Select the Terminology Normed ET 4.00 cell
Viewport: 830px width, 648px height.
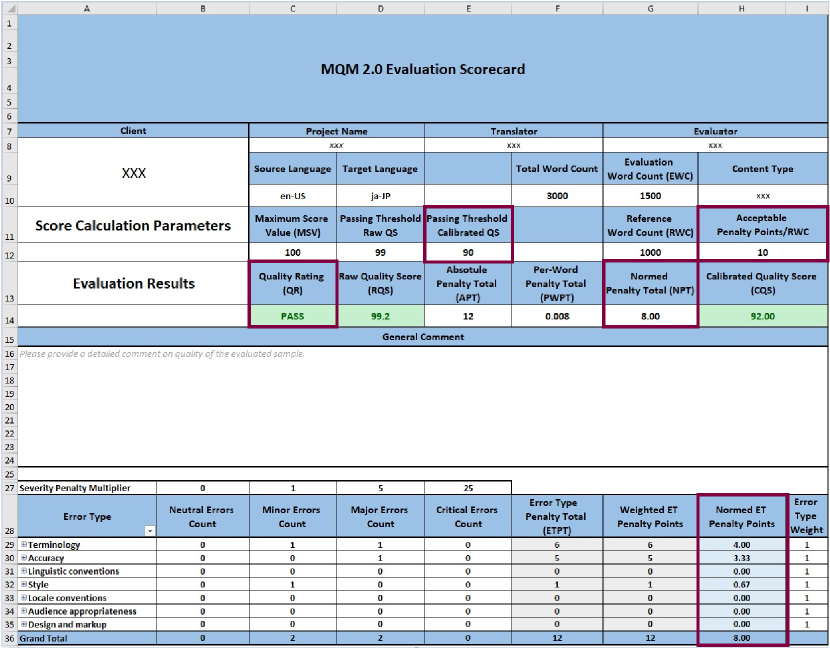[x=741, y=544]
